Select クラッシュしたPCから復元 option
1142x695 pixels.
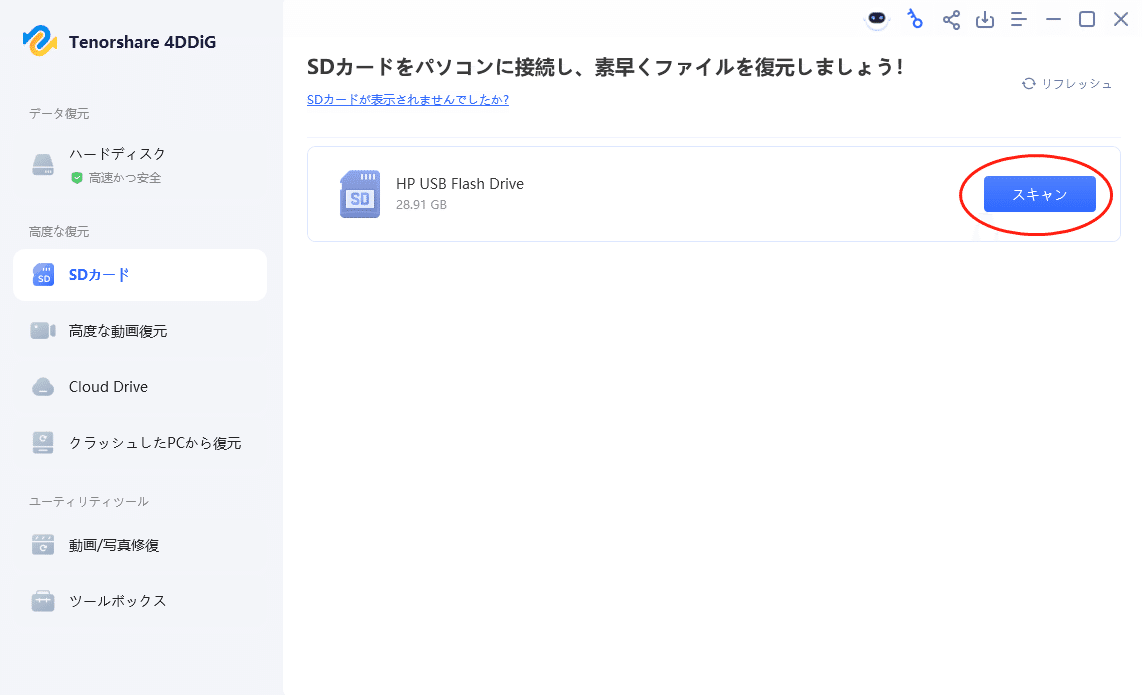coord(140,442)
